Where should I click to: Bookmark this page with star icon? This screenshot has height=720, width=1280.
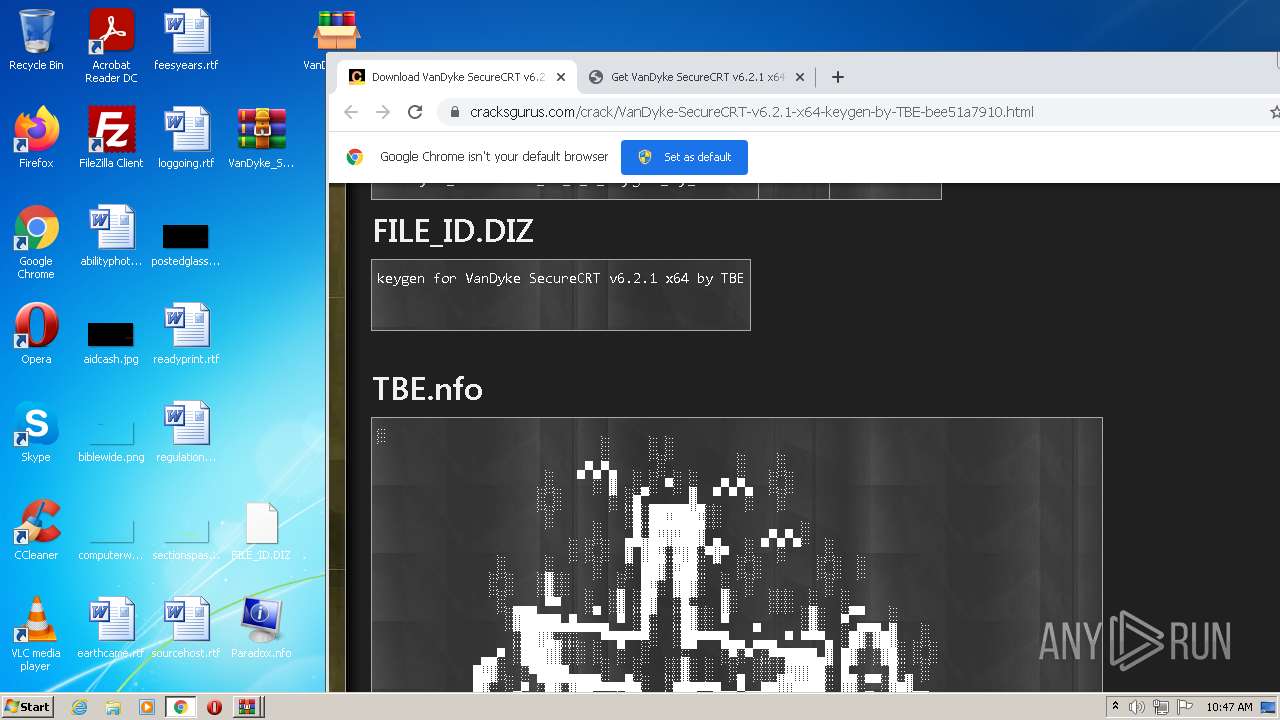[1274, 112]
